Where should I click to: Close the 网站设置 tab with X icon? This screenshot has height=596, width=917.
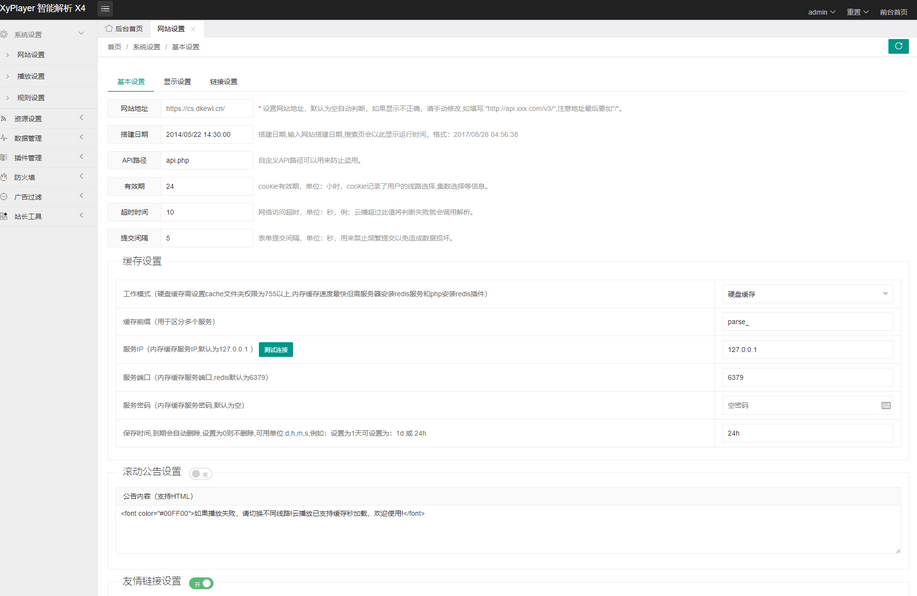coord(193,29)
